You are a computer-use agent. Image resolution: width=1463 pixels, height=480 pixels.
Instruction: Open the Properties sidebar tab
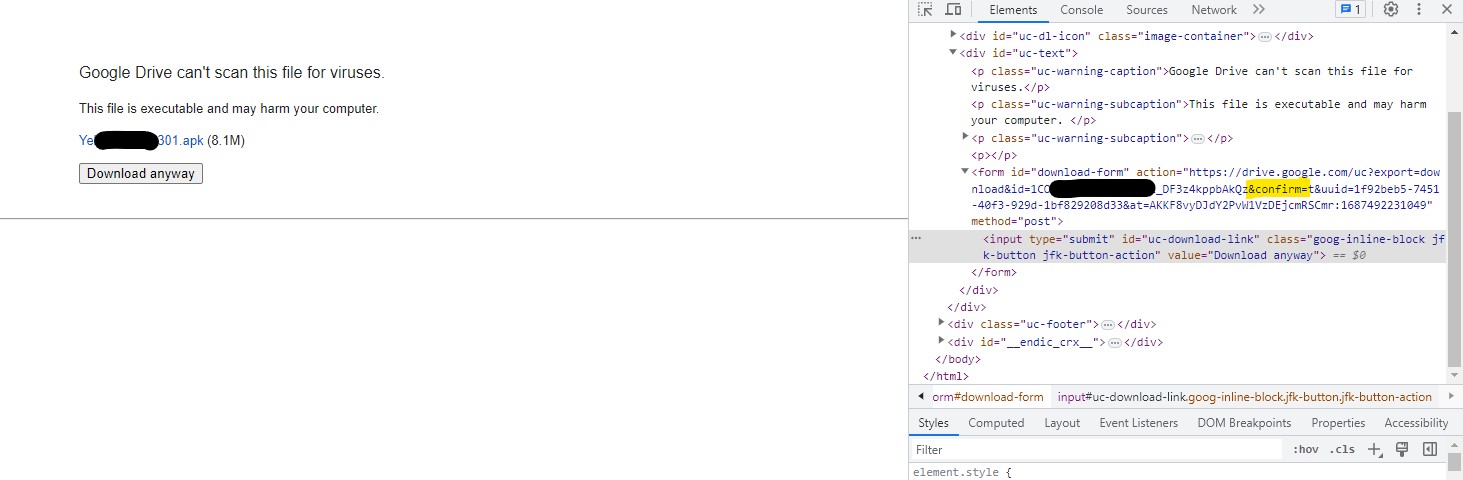point(1338,423)
